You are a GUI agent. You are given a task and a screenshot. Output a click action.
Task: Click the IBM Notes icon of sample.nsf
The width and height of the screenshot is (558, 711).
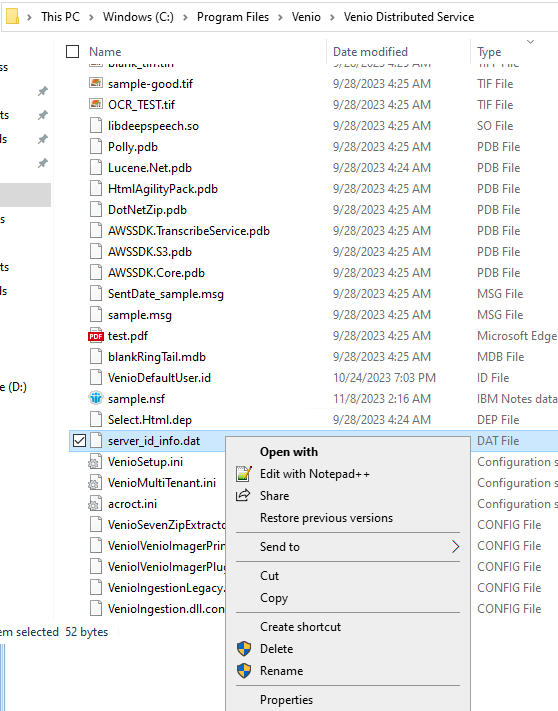click(x=96, y=398)
